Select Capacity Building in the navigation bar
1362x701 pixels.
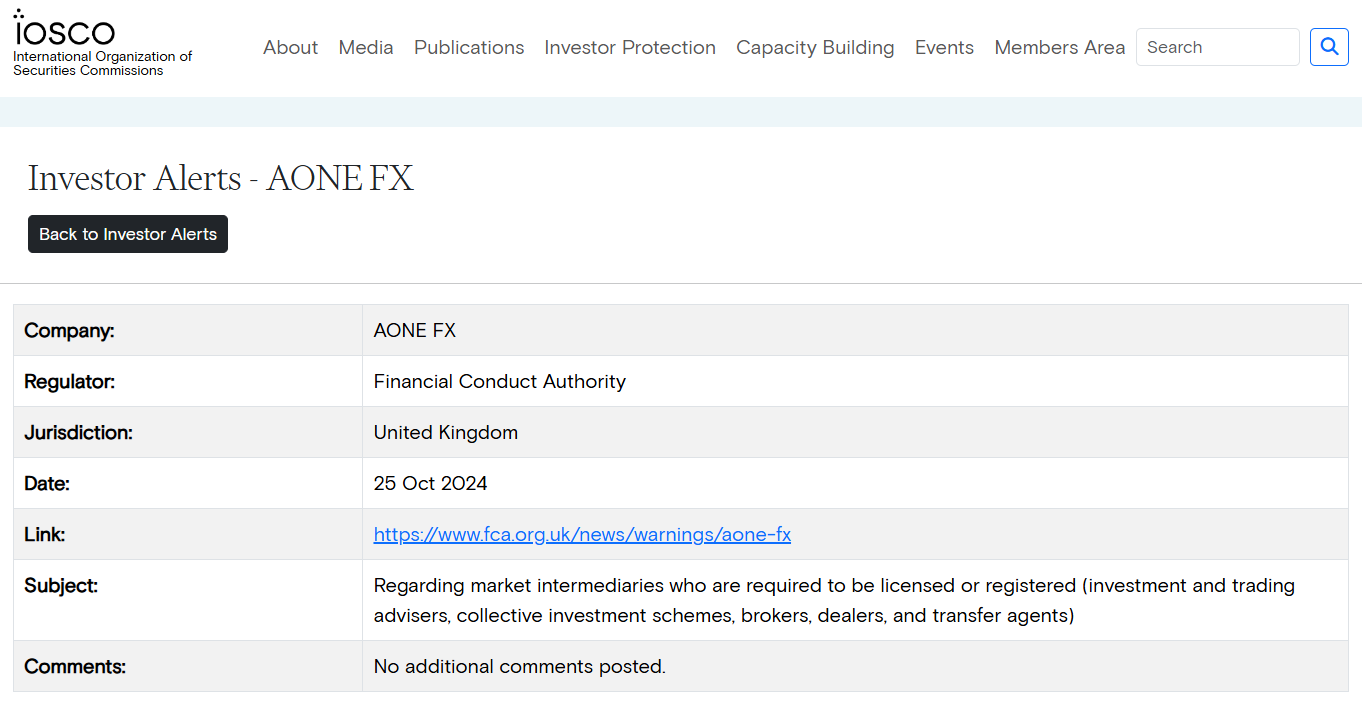(815, 47)
